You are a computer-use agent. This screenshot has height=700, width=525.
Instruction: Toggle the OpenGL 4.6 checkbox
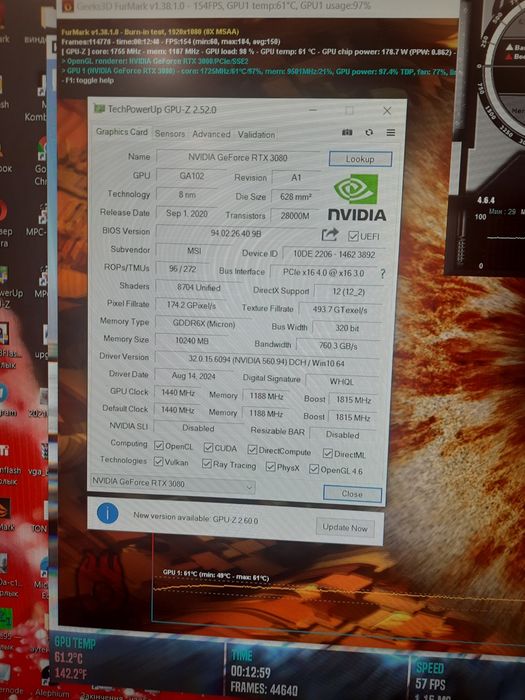(314, 469)
